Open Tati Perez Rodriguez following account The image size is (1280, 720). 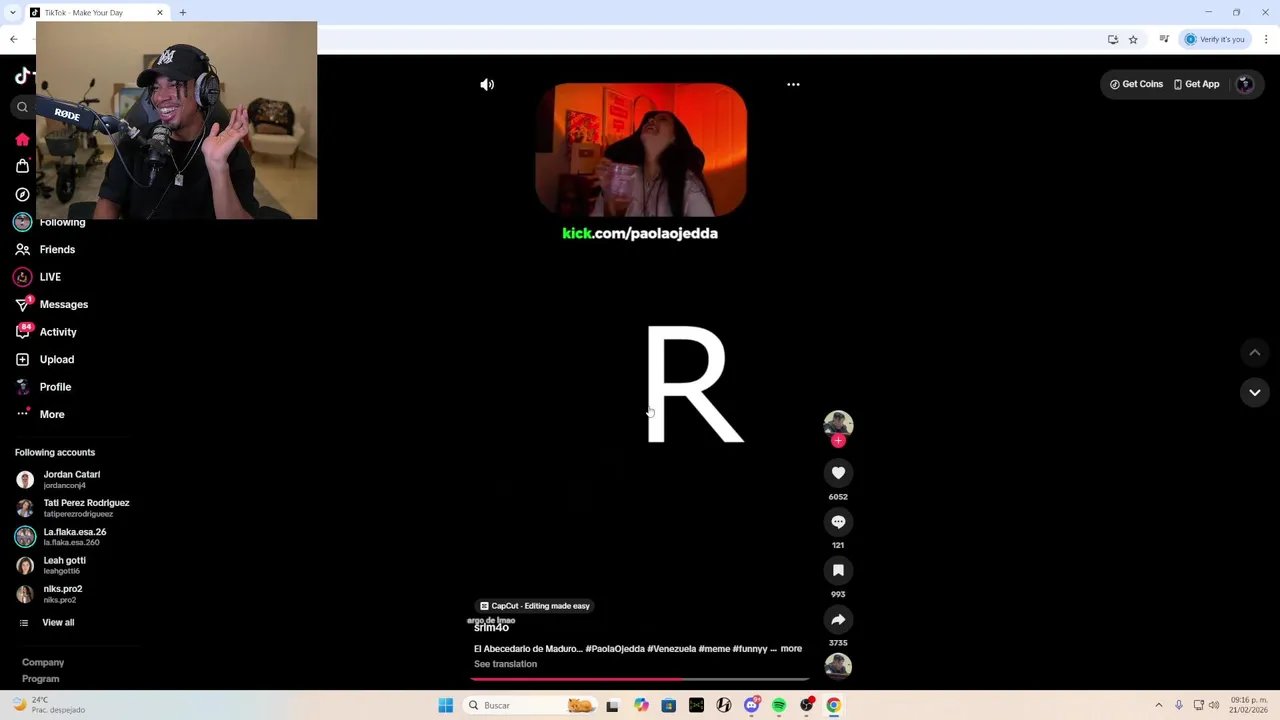pyautogui.click(x=72, y=508)
